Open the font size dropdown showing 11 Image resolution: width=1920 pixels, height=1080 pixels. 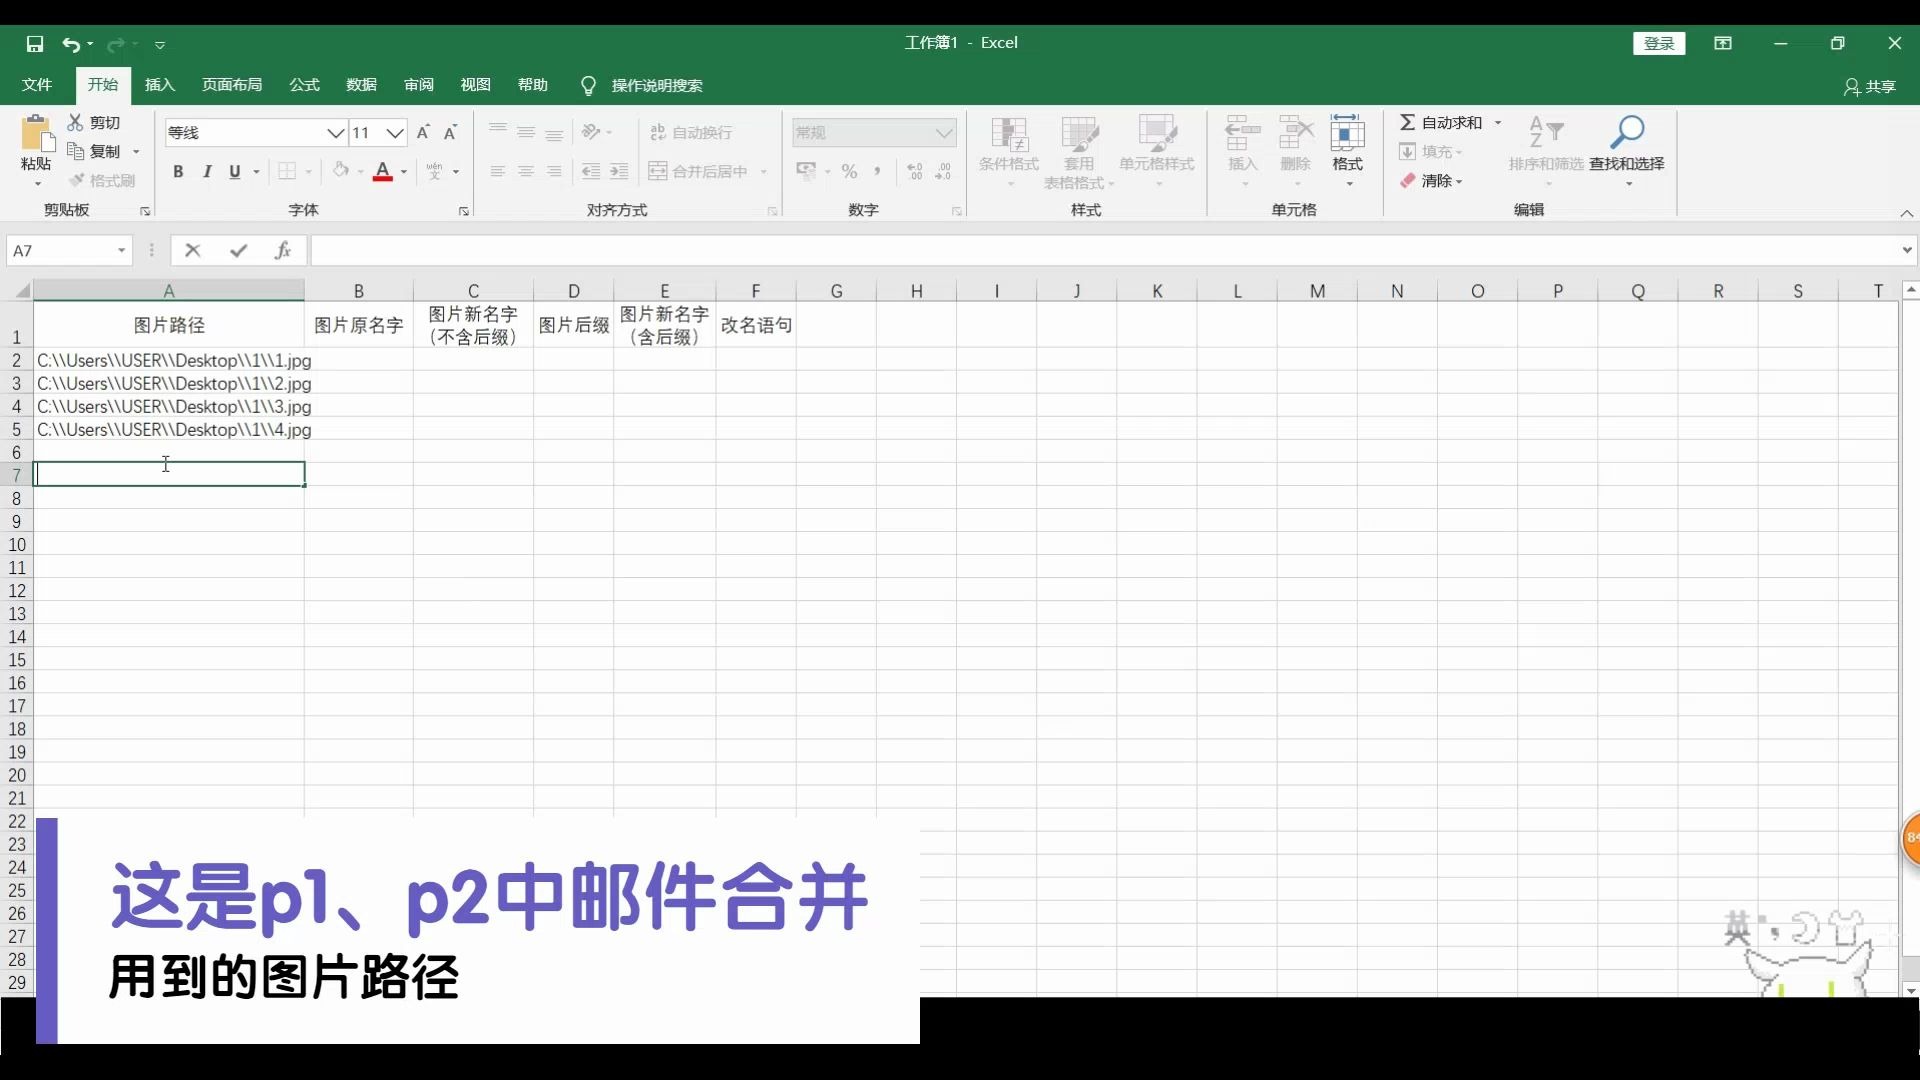point(395,132)
